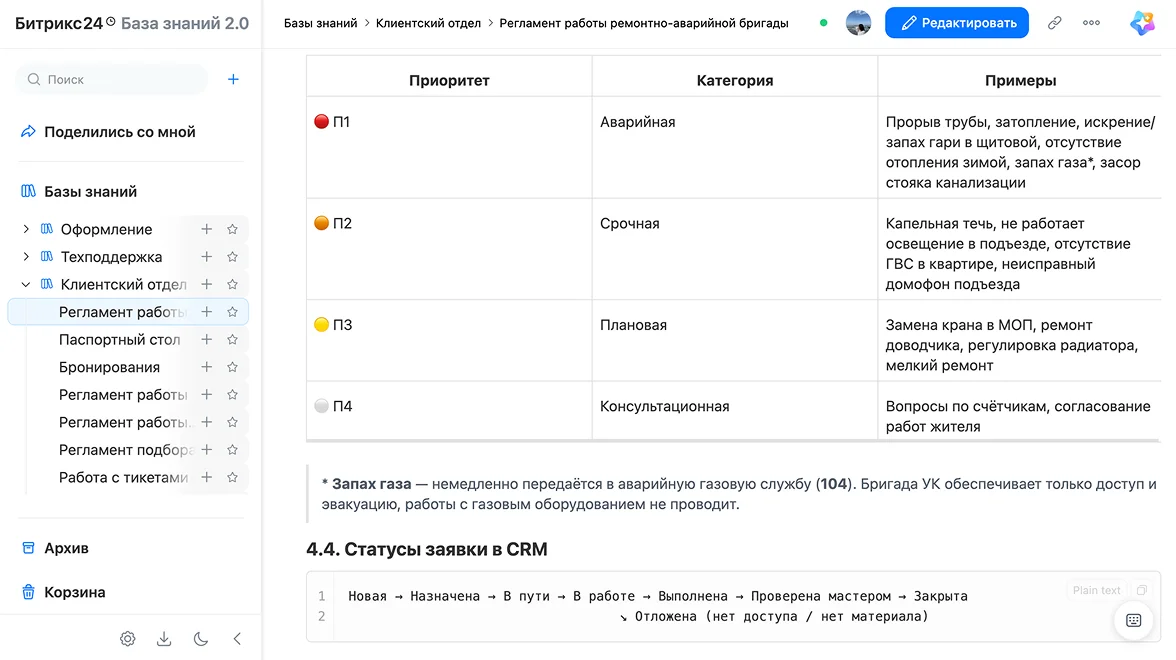Focus the Поиск search field
Image resolution: width=1176 pixels, height=660 pixels.
point(111,80)
